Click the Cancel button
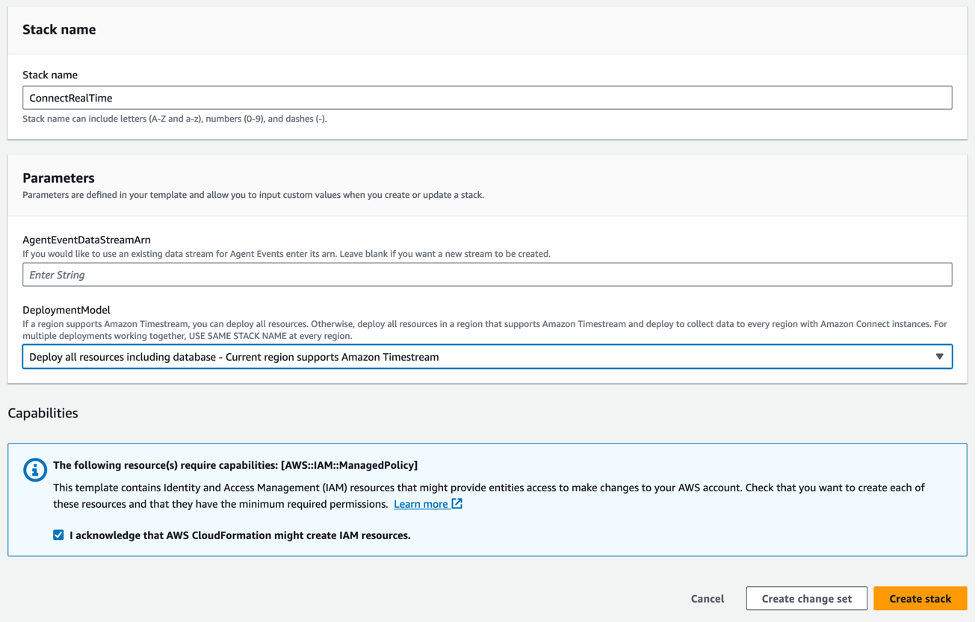The width and height of the screenshot is (977, 622). tap(707, 598)
